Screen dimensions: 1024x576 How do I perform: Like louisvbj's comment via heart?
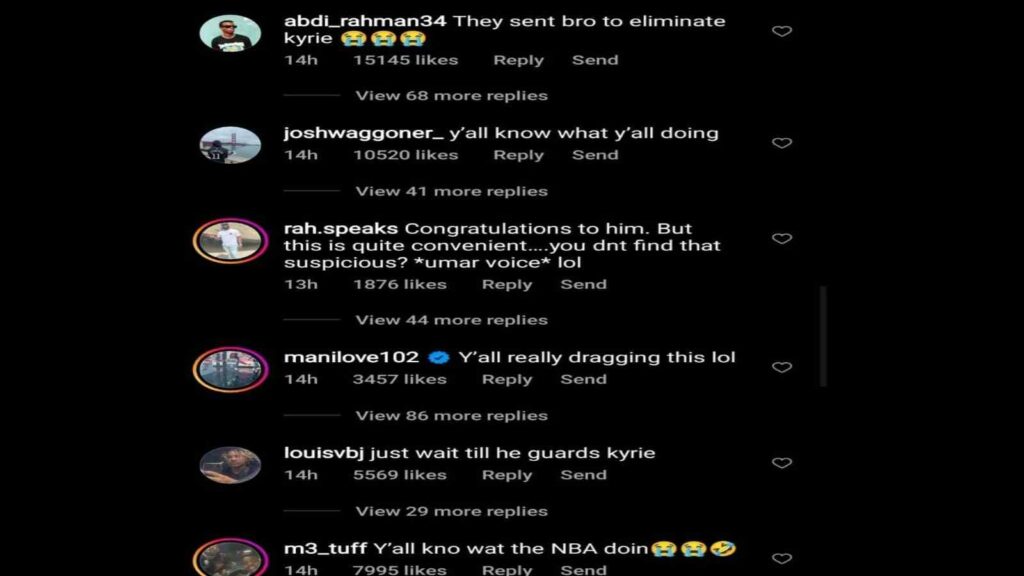click(x=782, y=463)
